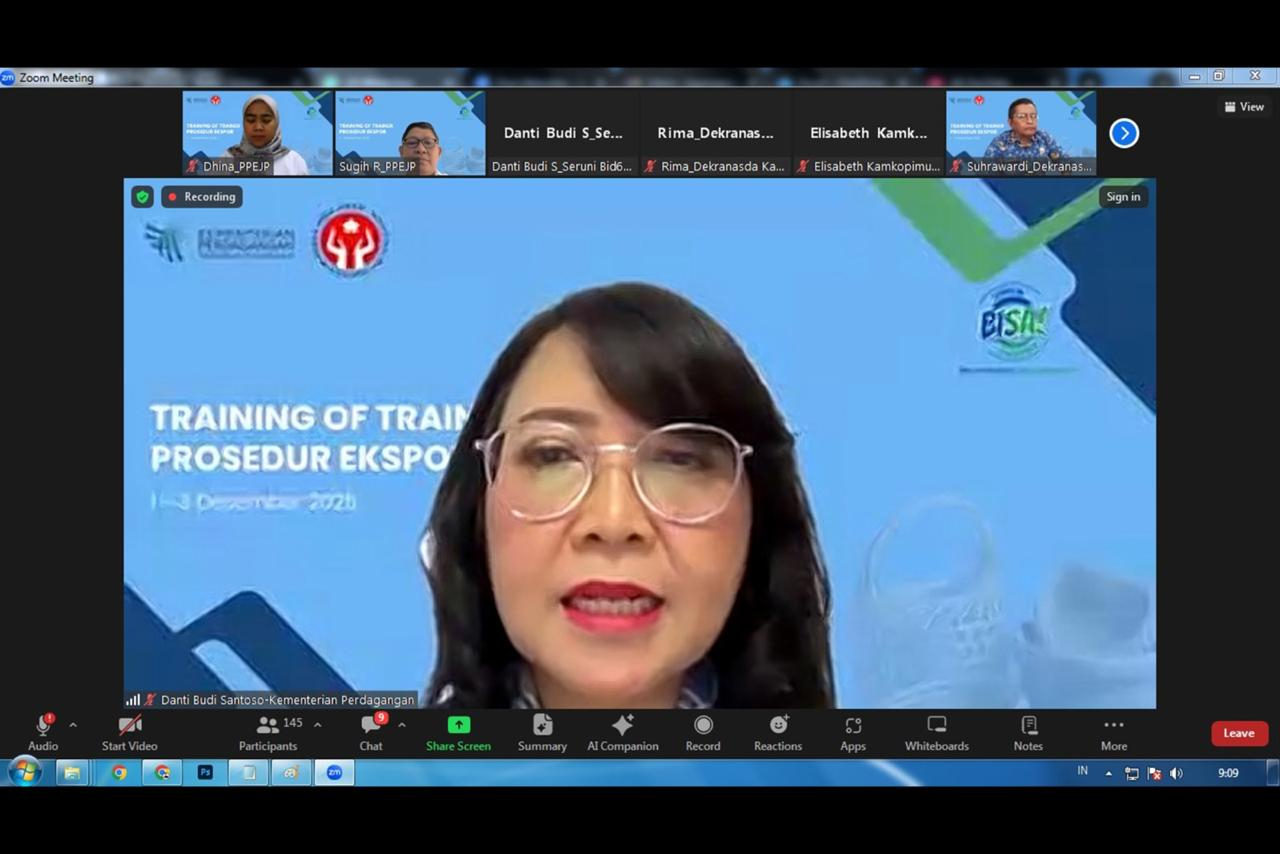Open the More options menu

pos(1113,733)
